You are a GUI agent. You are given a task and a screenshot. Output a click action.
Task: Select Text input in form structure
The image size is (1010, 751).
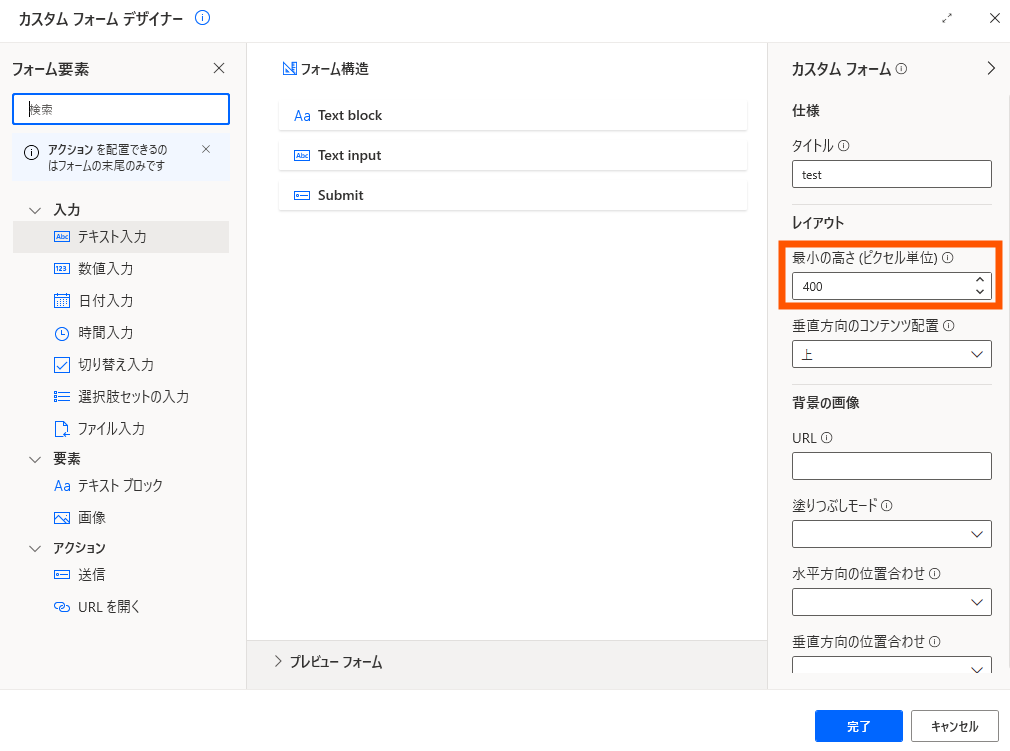pyautogui.click(x=513, y=155)
